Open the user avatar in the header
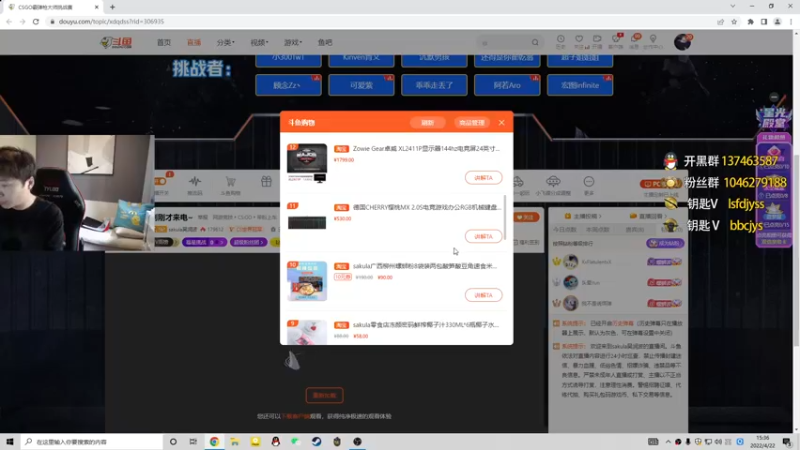Screen dimensions: 800x450 click(682, 42)
